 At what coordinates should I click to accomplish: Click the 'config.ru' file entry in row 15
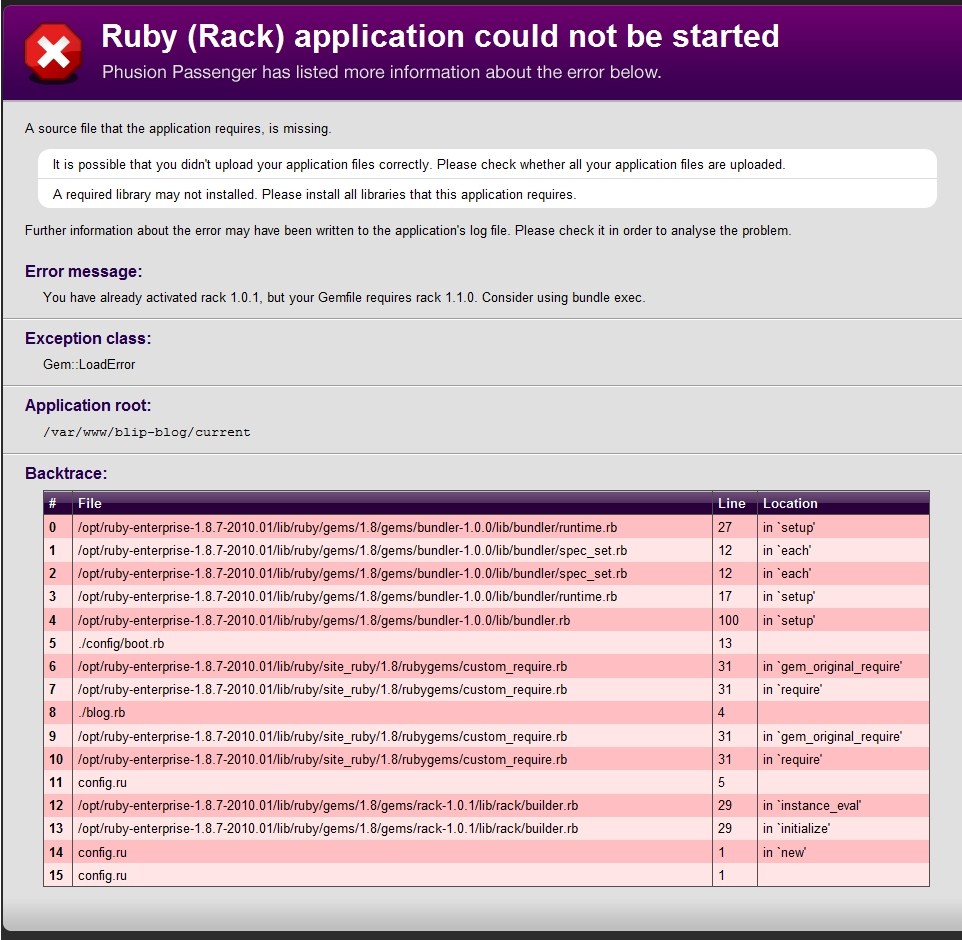(102, 875)
